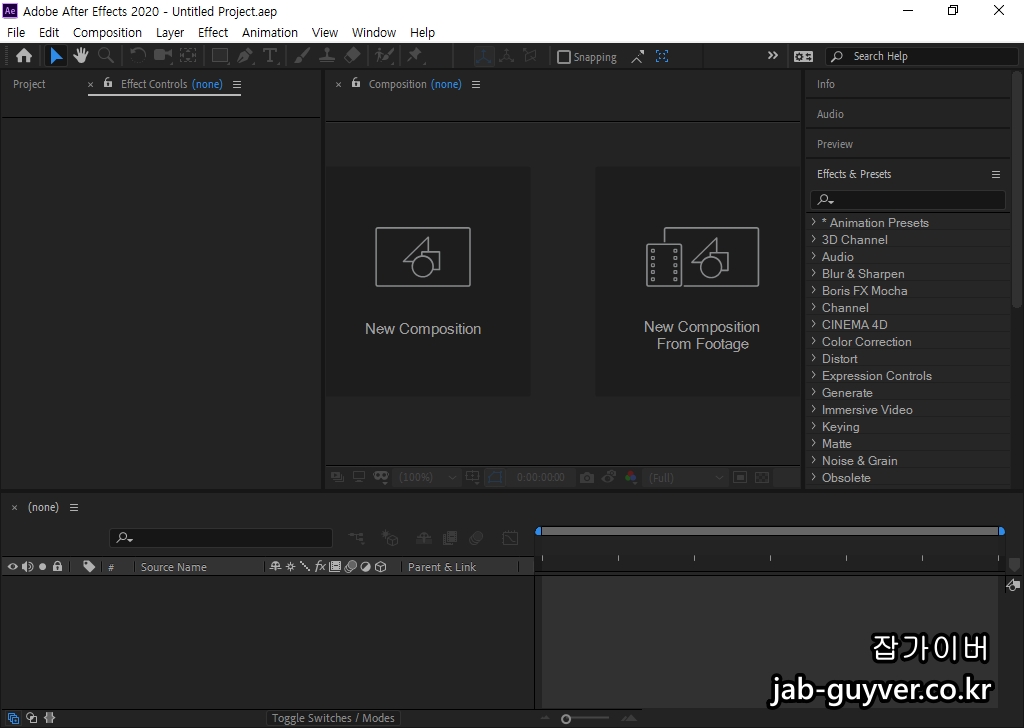The width and height of the screenshot is (1024, 728).
Task: Expand the Keying effects category
Action: pos(814,426)
